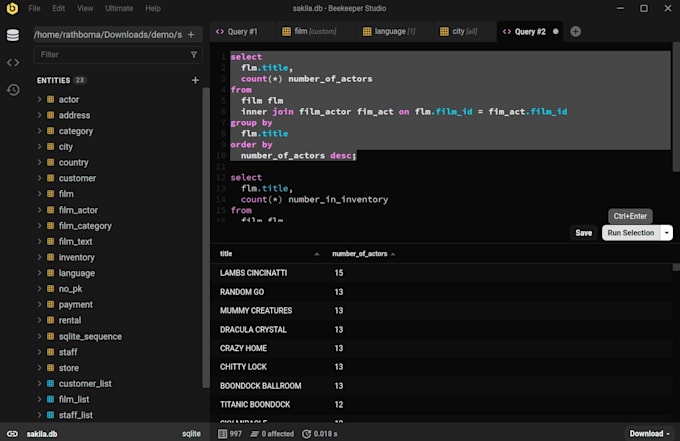Select the no_pk table in the entity list
Screen dimensions: 680x441
tap(70, 289)
